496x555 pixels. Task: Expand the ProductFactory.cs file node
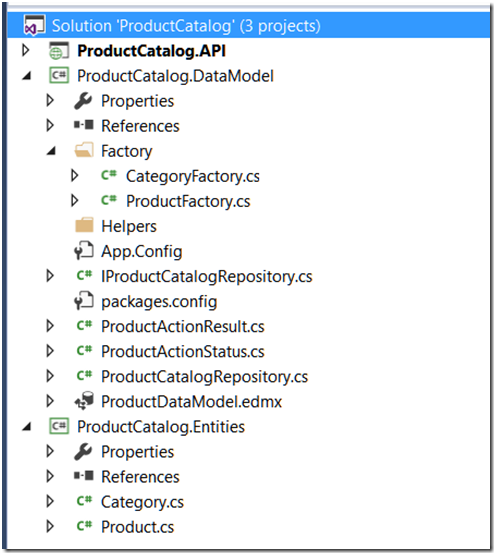[x=74, y=200]
